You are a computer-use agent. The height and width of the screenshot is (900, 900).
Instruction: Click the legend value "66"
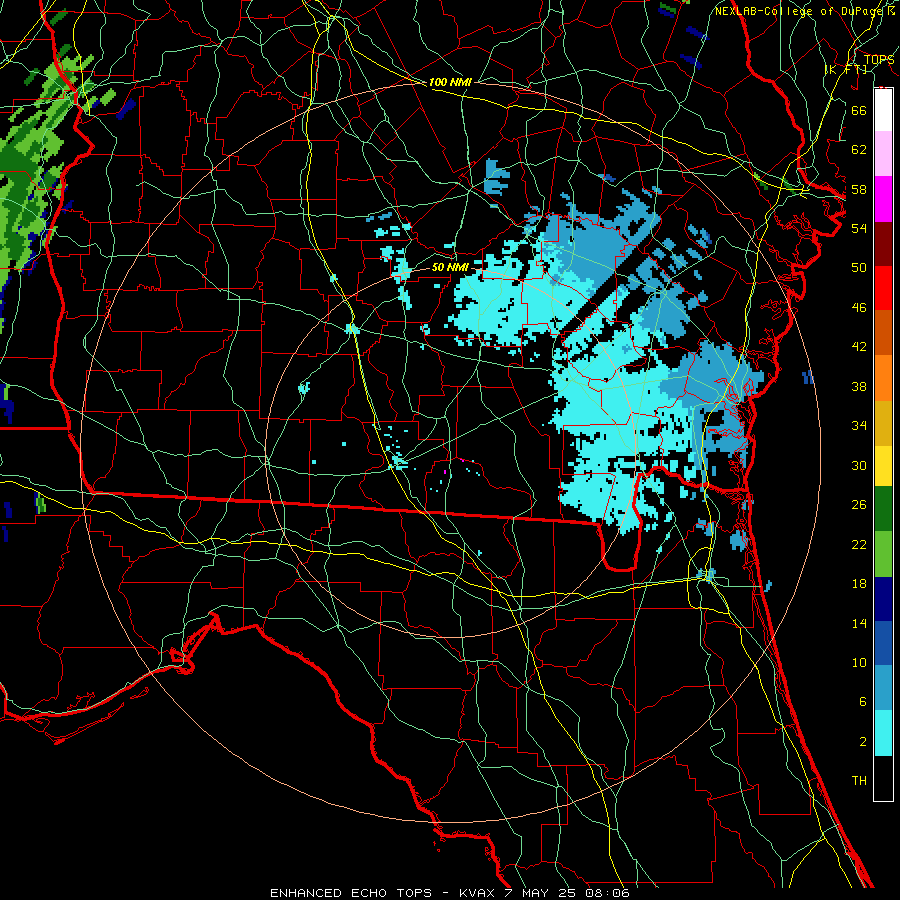point(859,110)
